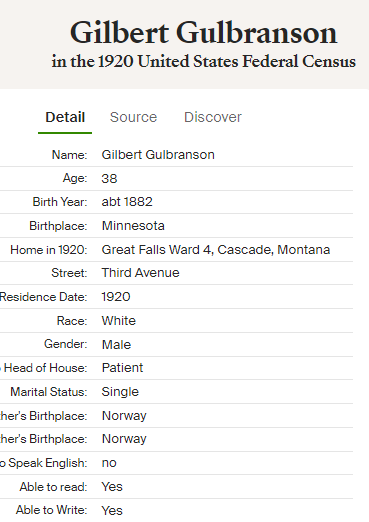Click the Race value White
The height and width of the screenshot is (522, 369).
(x=119, y=321)
